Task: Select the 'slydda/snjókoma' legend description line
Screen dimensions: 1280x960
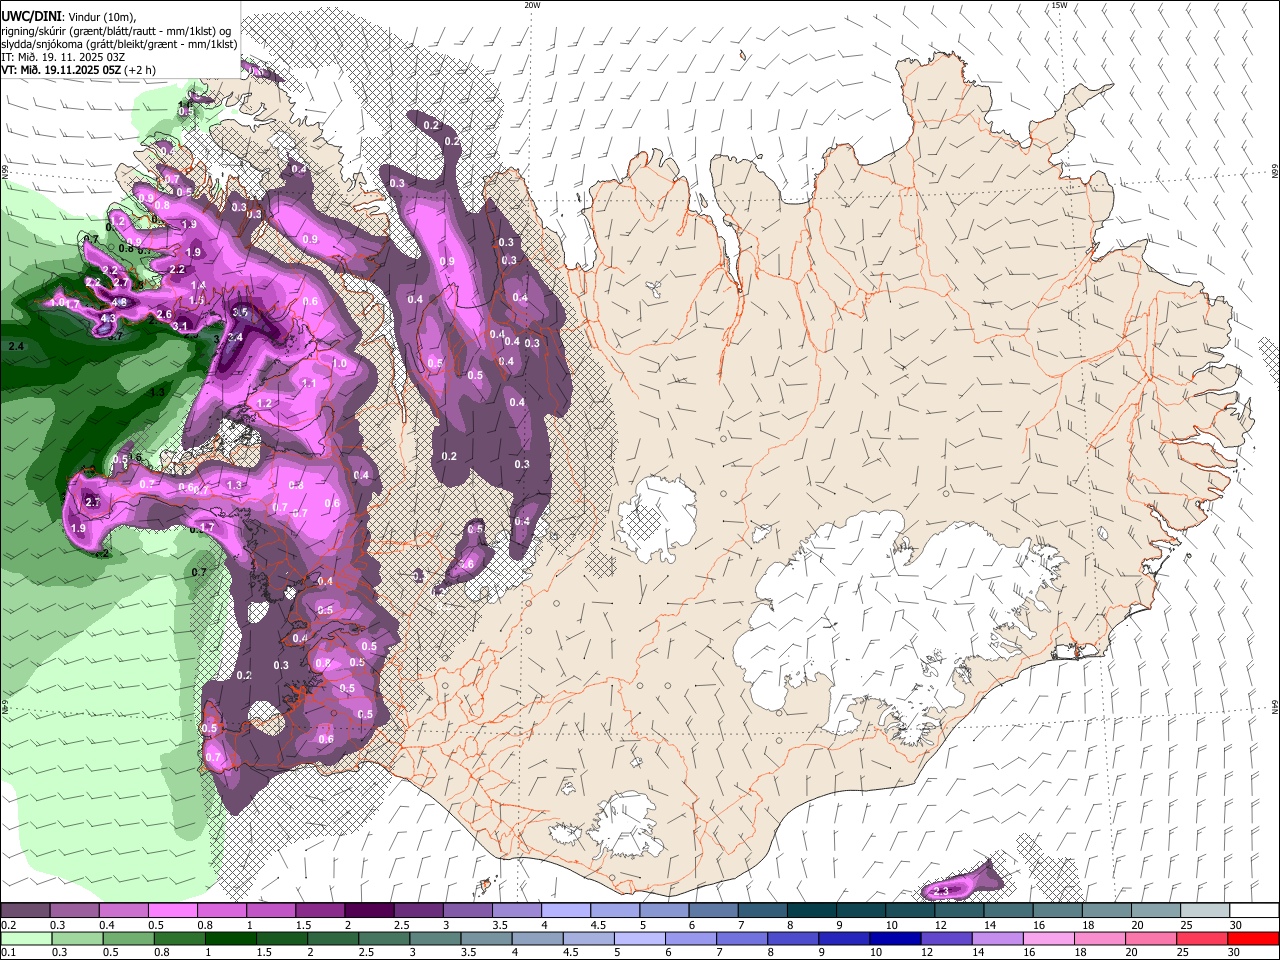Action: 119,44
